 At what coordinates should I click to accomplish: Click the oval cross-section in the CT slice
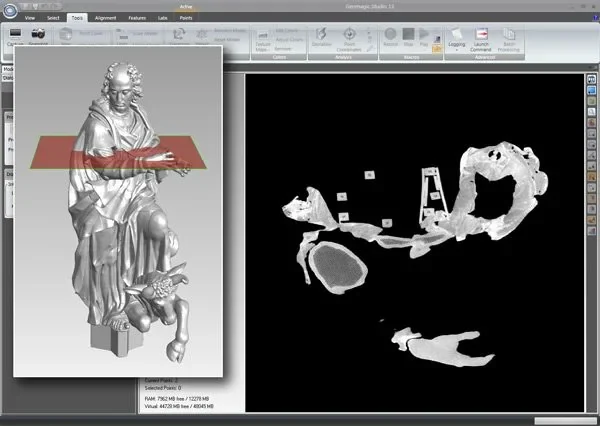pyautogui.click(x=338, y=267)
